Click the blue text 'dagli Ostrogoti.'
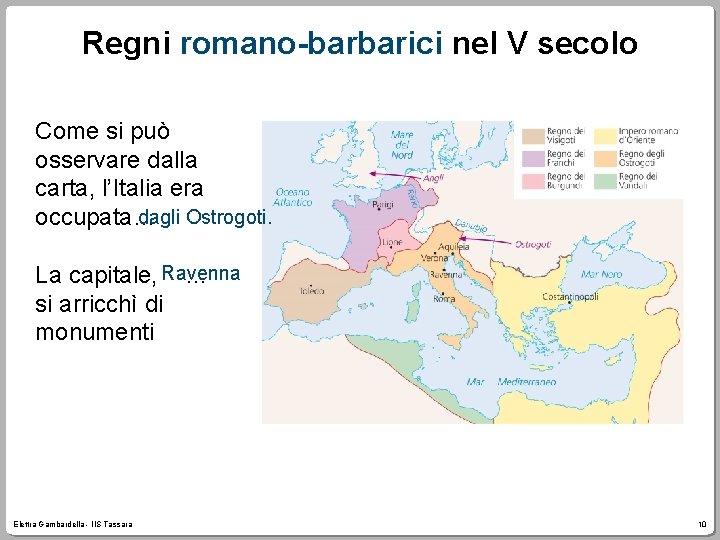The image size is (720, 540). click(x=206, y=217)
